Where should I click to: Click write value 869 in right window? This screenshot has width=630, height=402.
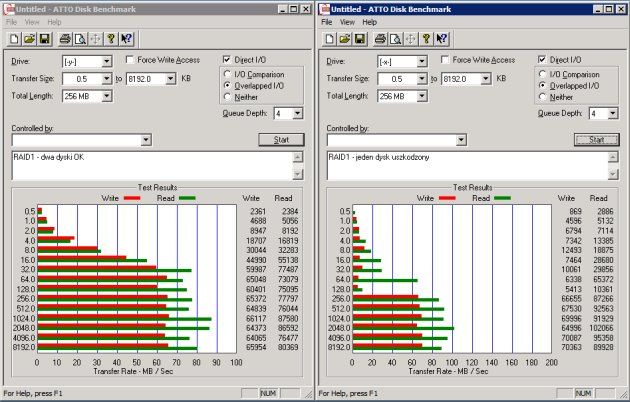575,211
